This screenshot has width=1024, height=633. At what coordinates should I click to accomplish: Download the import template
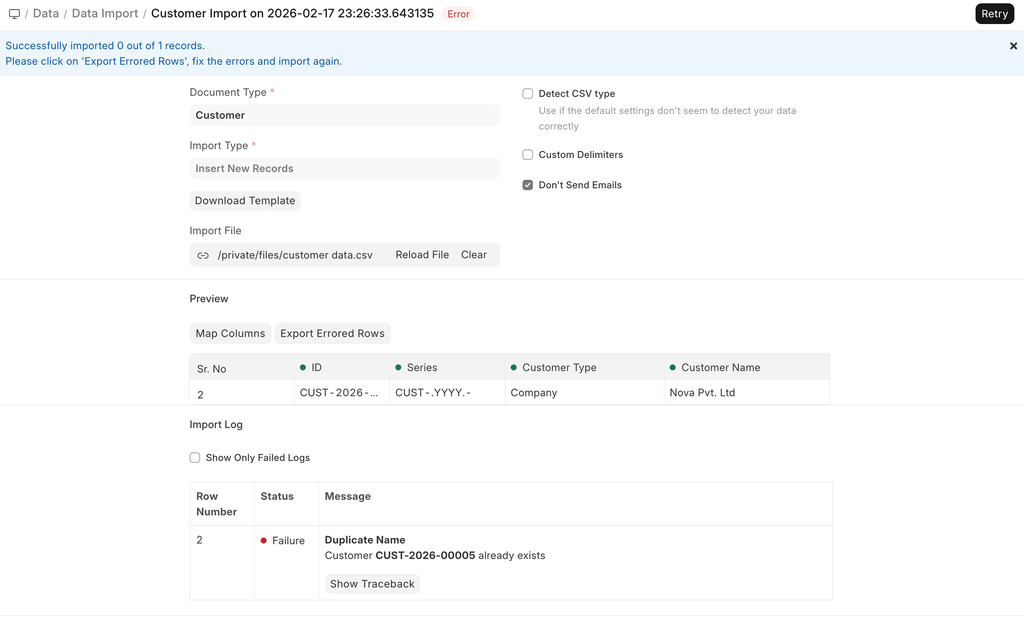245,201
